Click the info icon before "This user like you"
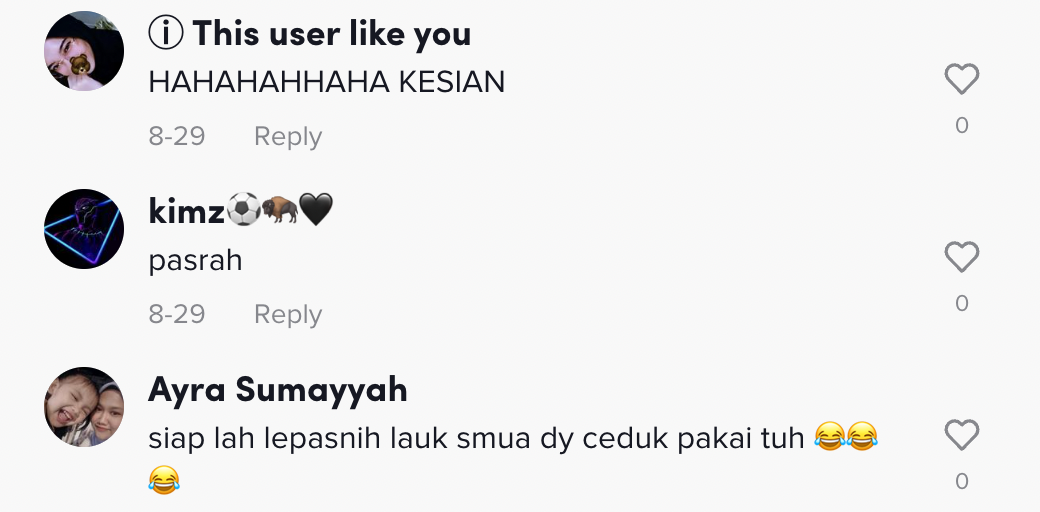Image resolution: width=1040 pixels, height=512 pixels. (x=166, y=33)
